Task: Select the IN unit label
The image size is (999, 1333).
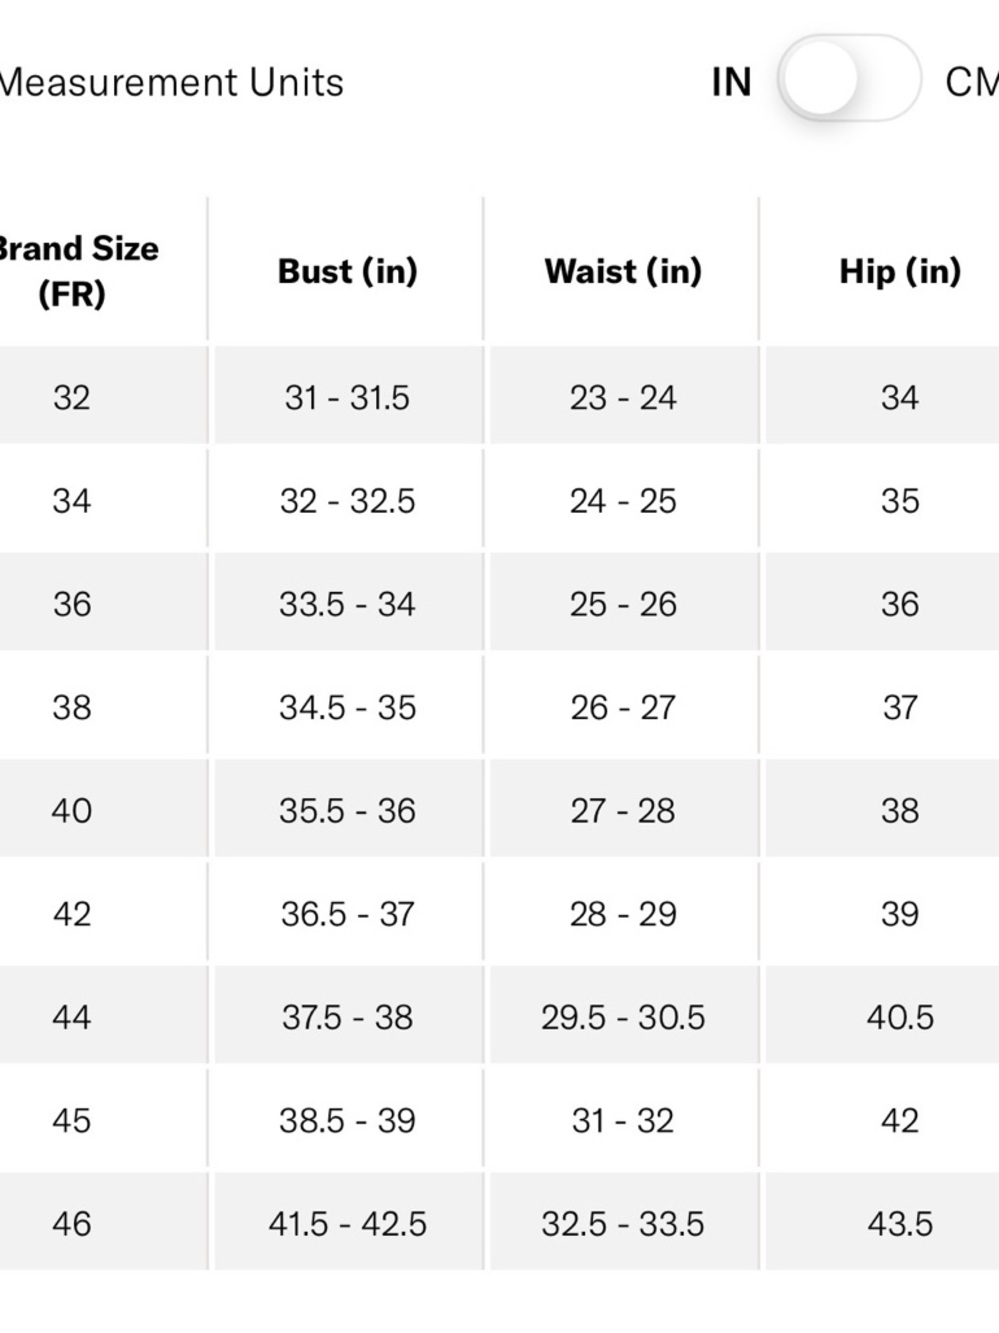Action: (731, 82)
